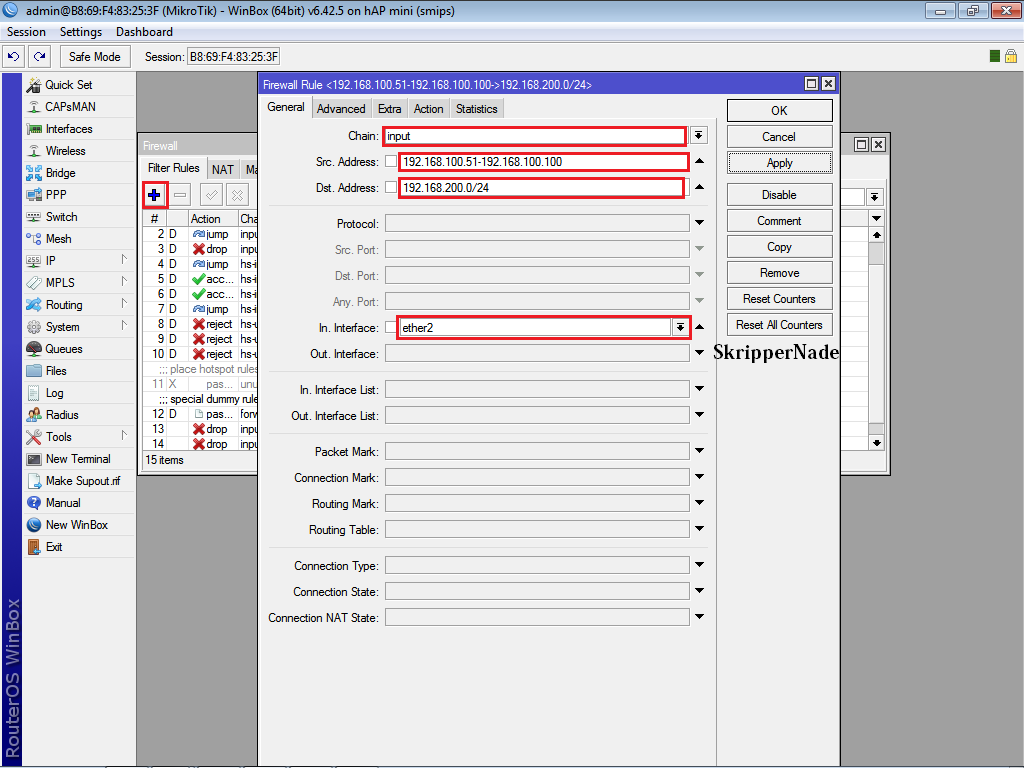Image resolution: width=1024 pixels, height=768 pixels.
Task: Click the Reset Counters button
Action: pyautogui.click(x=779, y=298)
